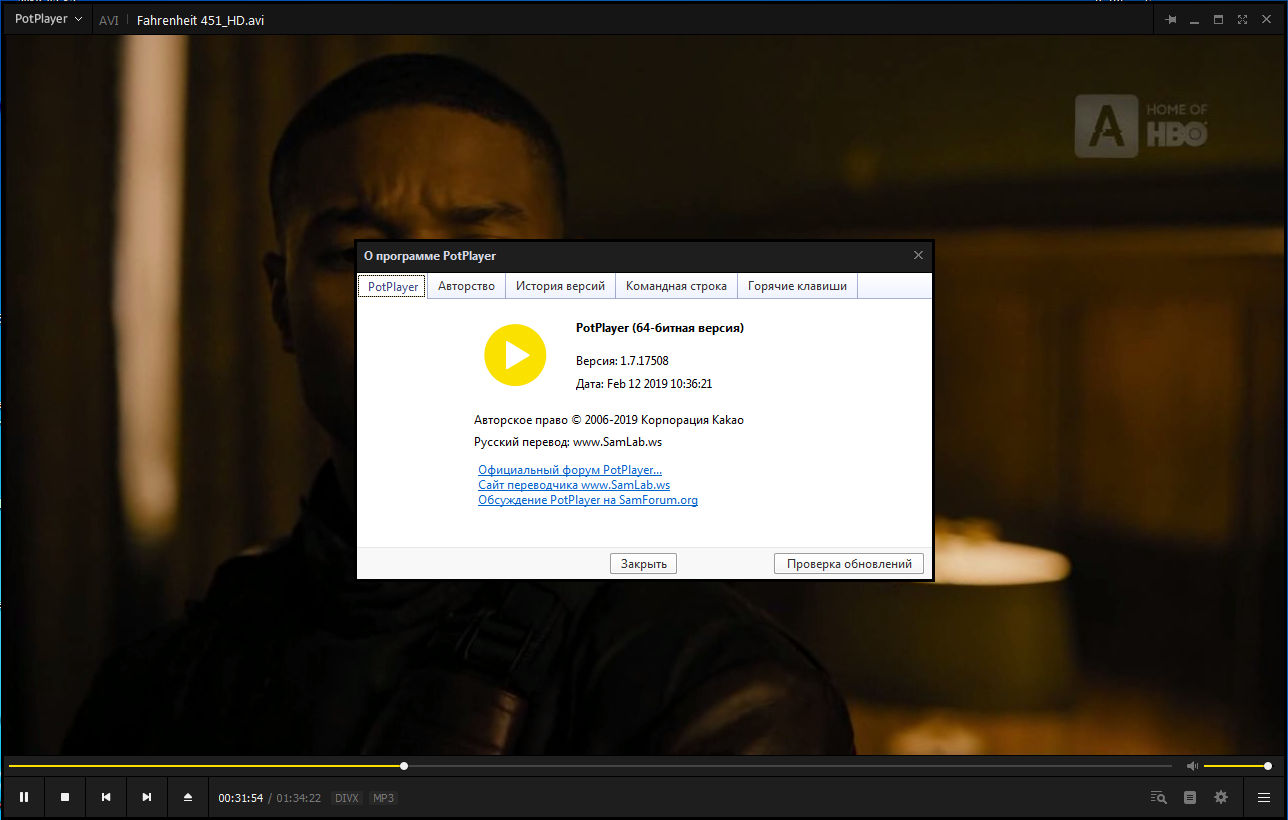Open the settings gear in control bar
Screen dimensions: 1288x820
(x=1221, y=797)
